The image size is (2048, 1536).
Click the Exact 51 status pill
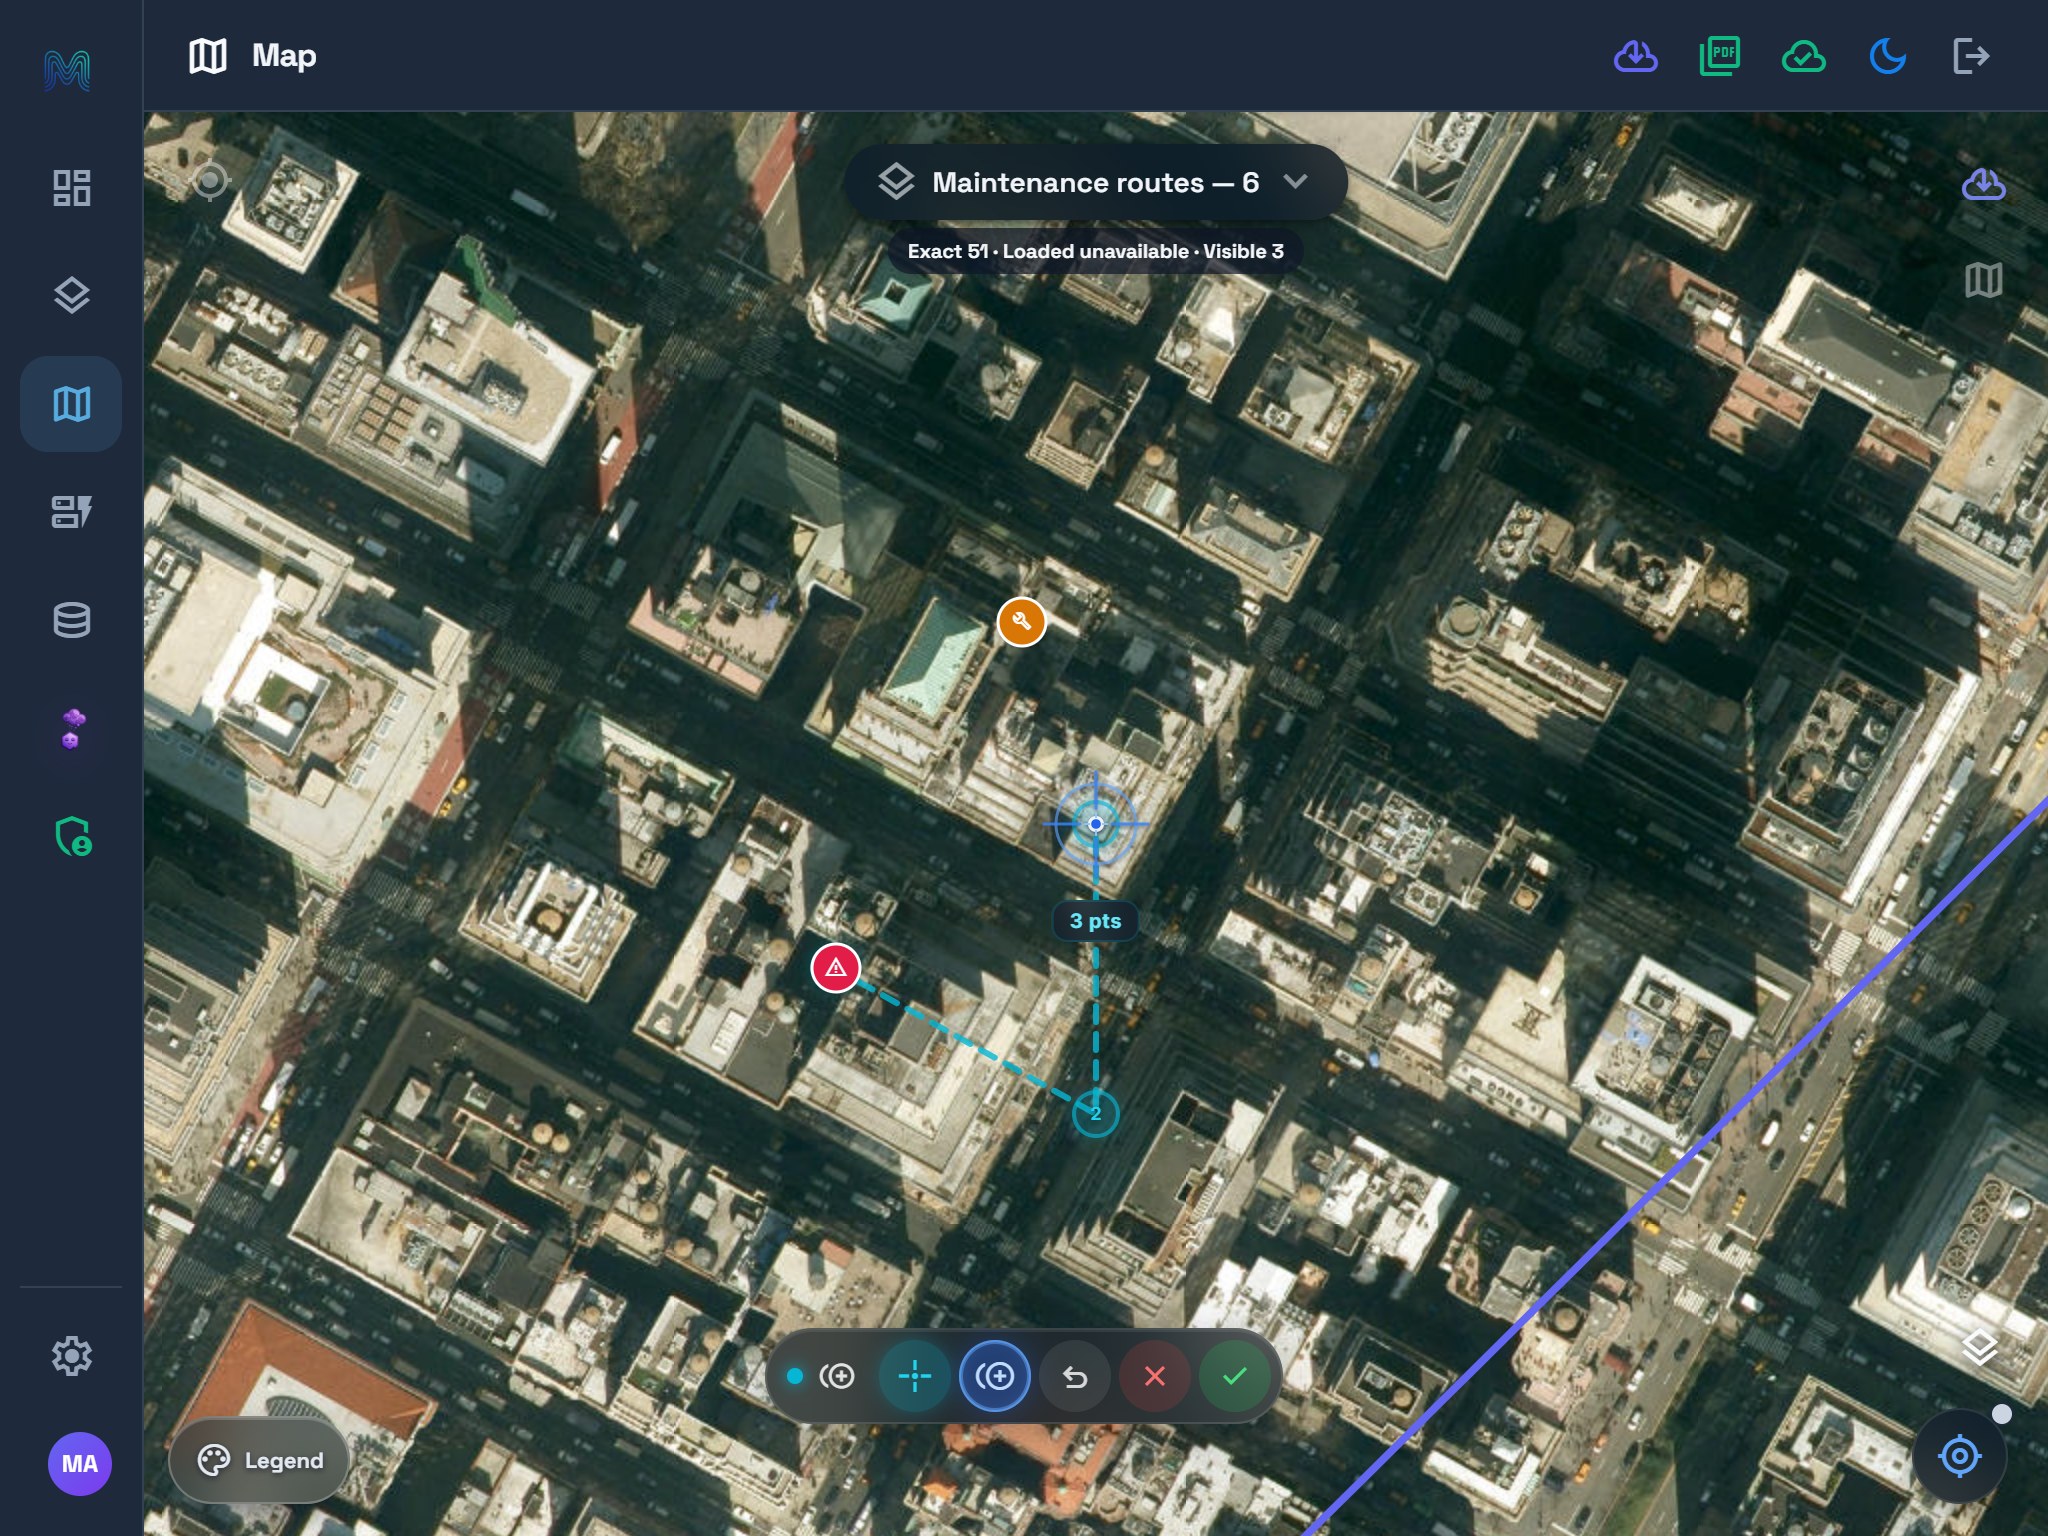coord(1096,251)
